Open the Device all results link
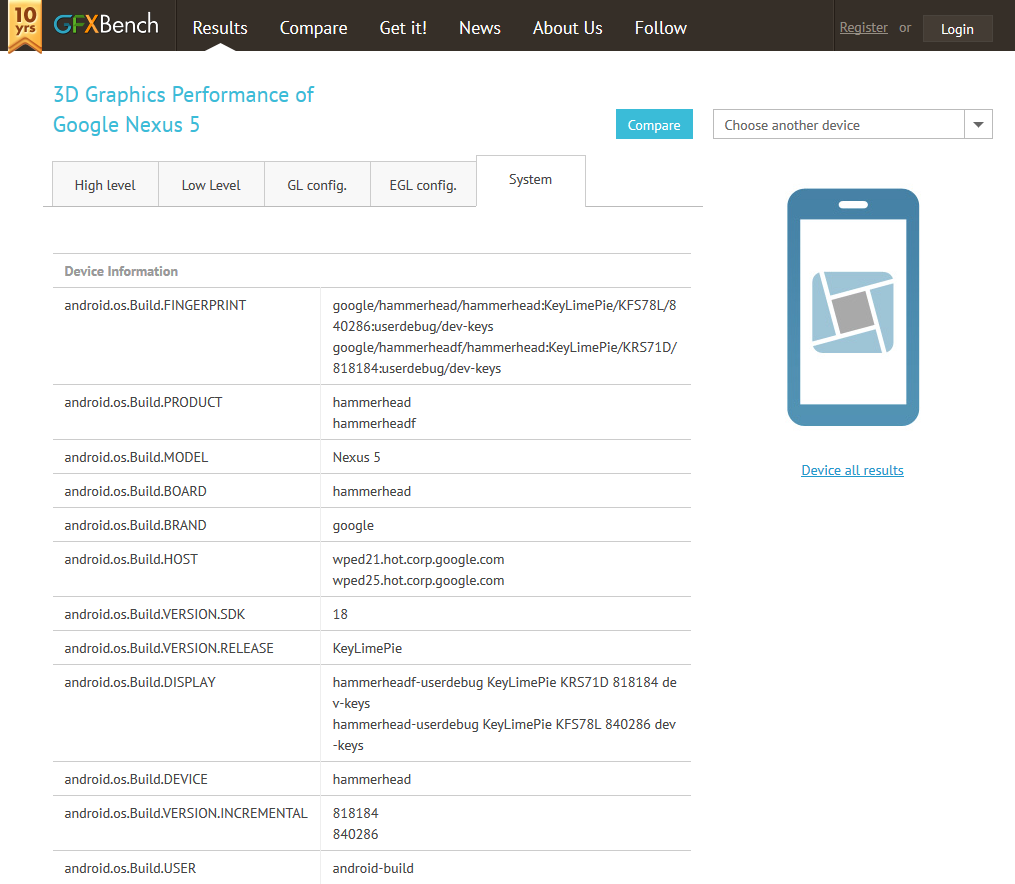This screenshot has width=1015, height=884. (x=852, y=470)
